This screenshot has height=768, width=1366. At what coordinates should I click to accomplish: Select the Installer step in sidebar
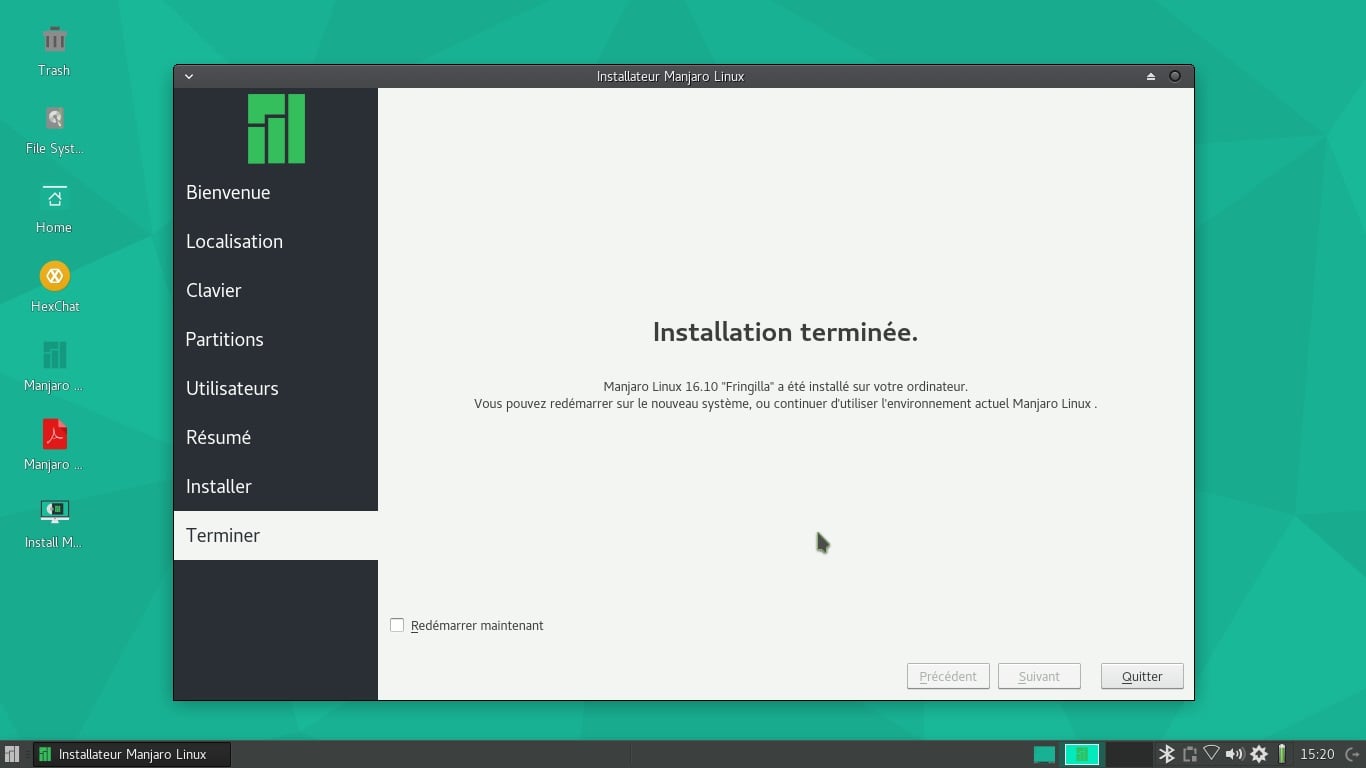(276, 486)
